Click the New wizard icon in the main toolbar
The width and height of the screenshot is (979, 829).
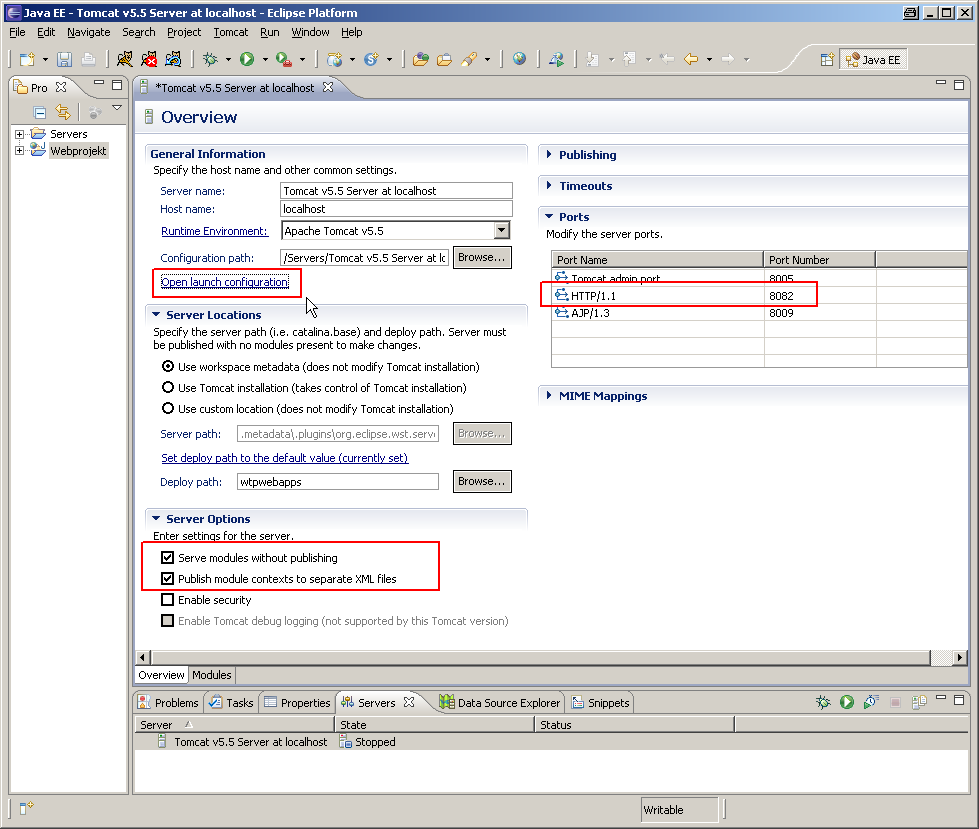coord(27,59)
